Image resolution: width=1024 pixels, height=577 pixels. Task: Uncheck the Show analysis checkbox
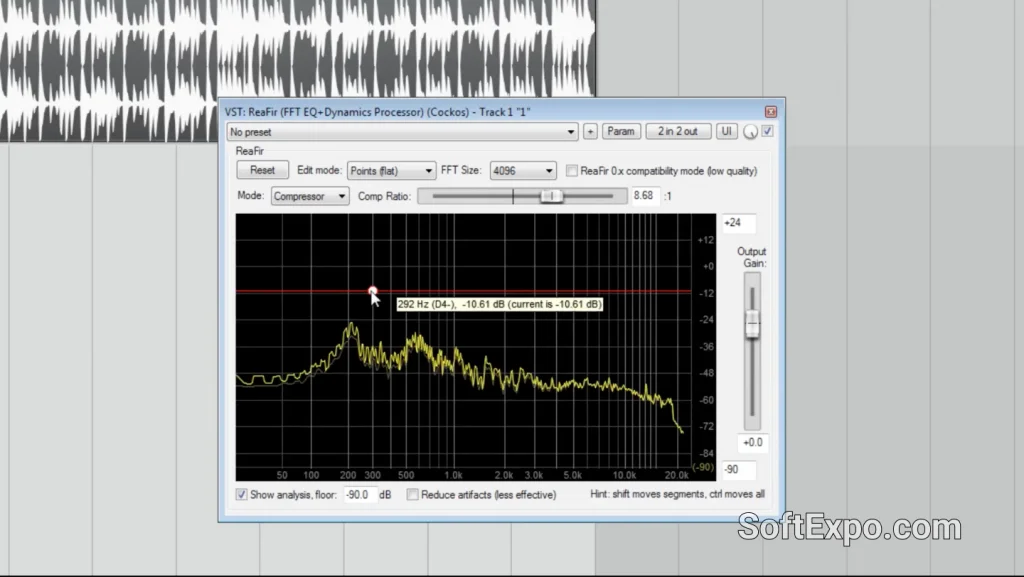point(242,494)
